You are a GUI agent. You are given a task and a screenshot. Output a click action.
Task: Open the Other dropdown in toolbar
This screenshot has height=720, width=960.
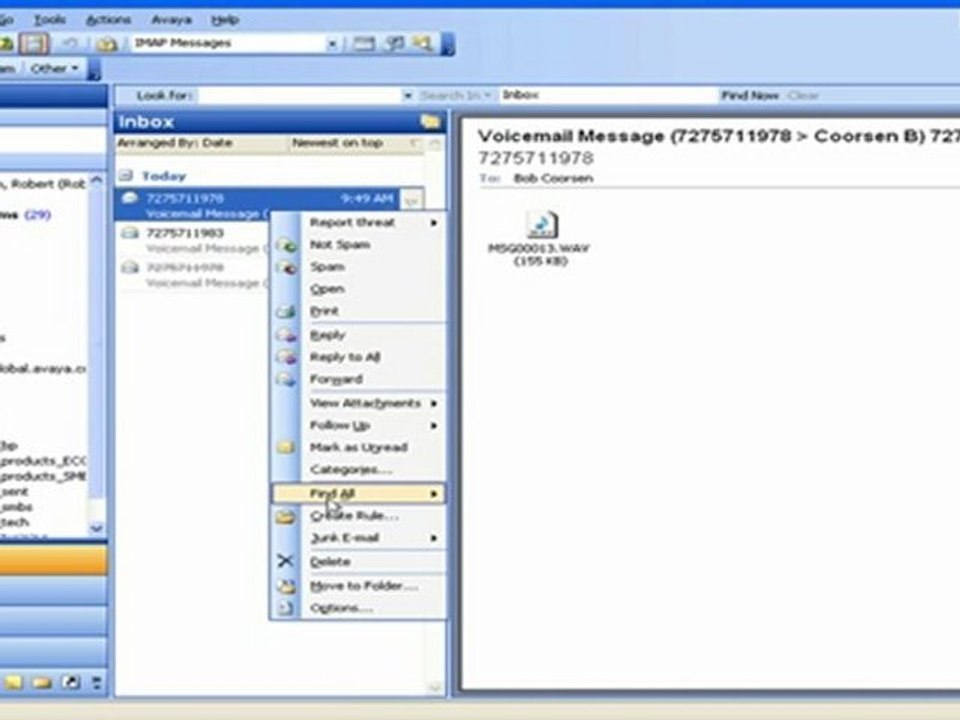(x=54, y=68)
